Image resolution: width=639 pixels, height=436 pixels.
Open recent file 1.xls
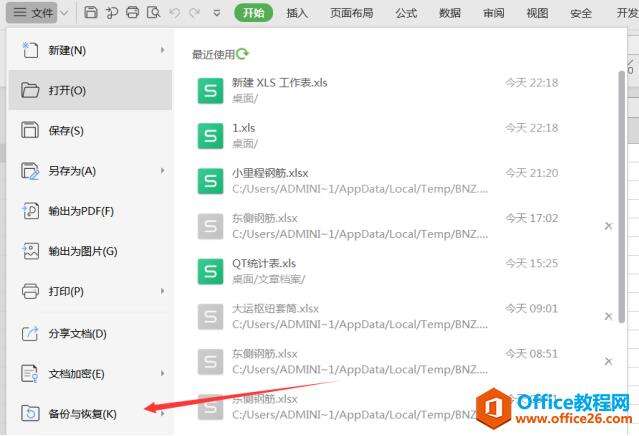tap(403, 135)
